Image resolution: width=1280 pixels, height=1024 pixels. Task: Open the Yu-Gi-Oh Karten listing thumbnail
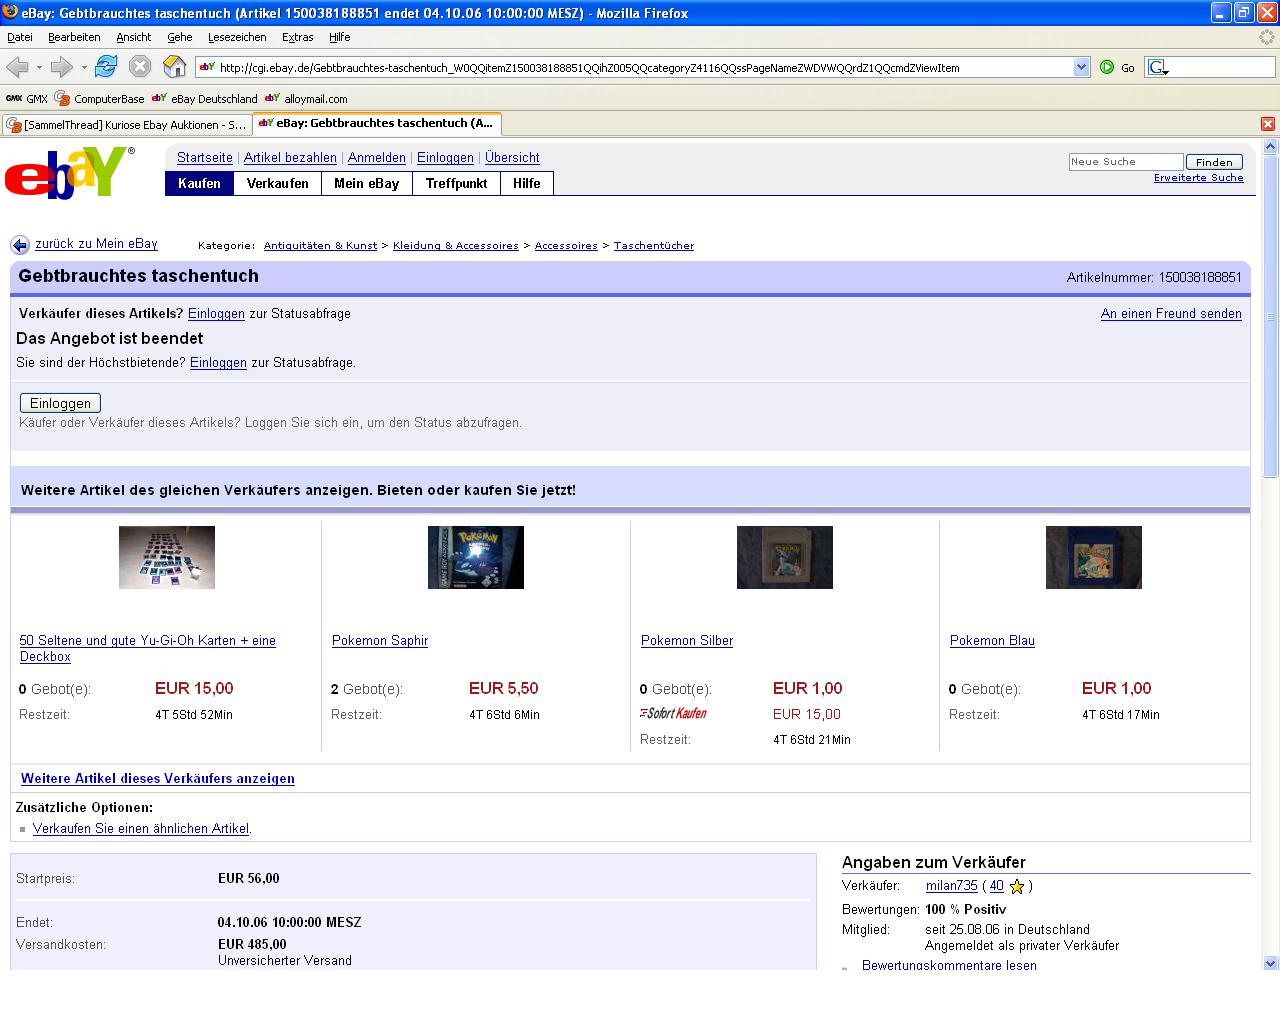167,557
